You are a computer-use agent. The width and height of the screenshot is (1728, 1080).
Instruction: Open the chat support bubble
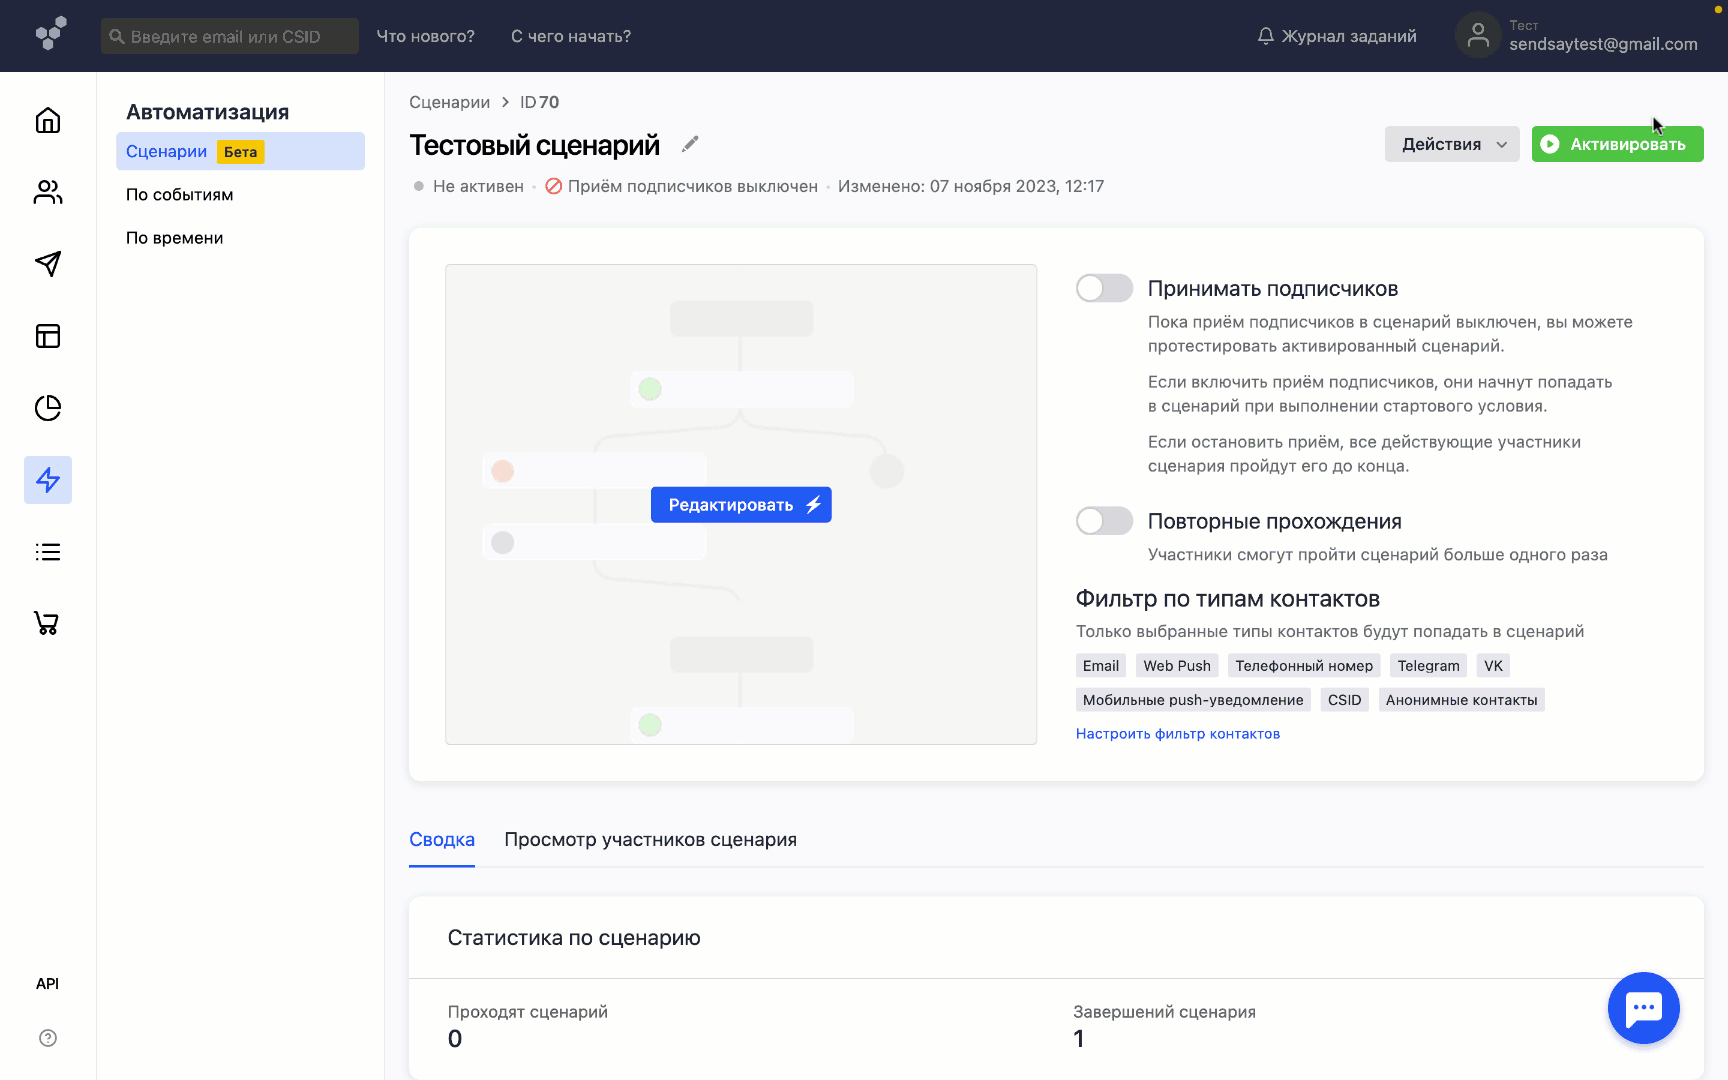point(1643,1008)
